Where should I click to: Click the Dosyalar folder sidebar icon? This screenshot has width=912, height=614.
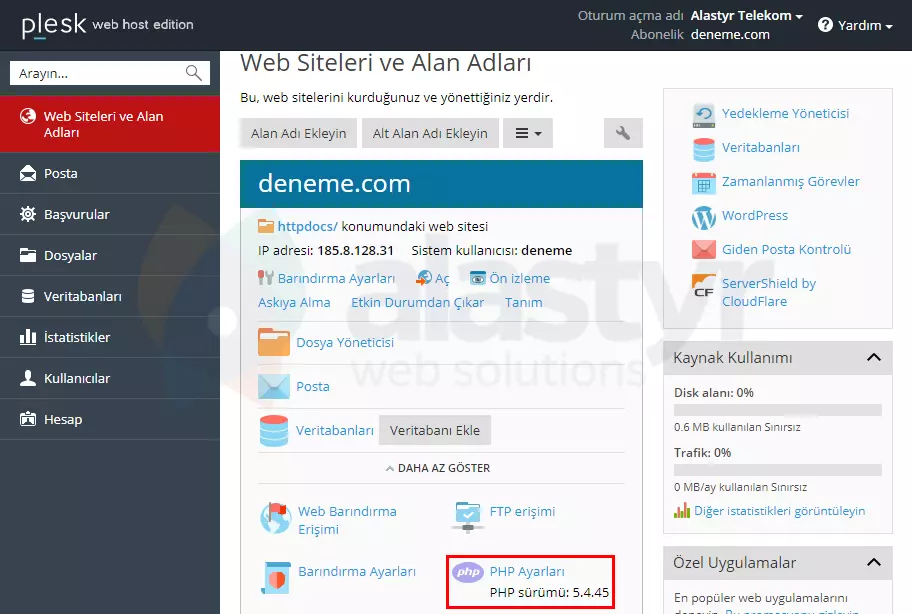click(27, 255)
